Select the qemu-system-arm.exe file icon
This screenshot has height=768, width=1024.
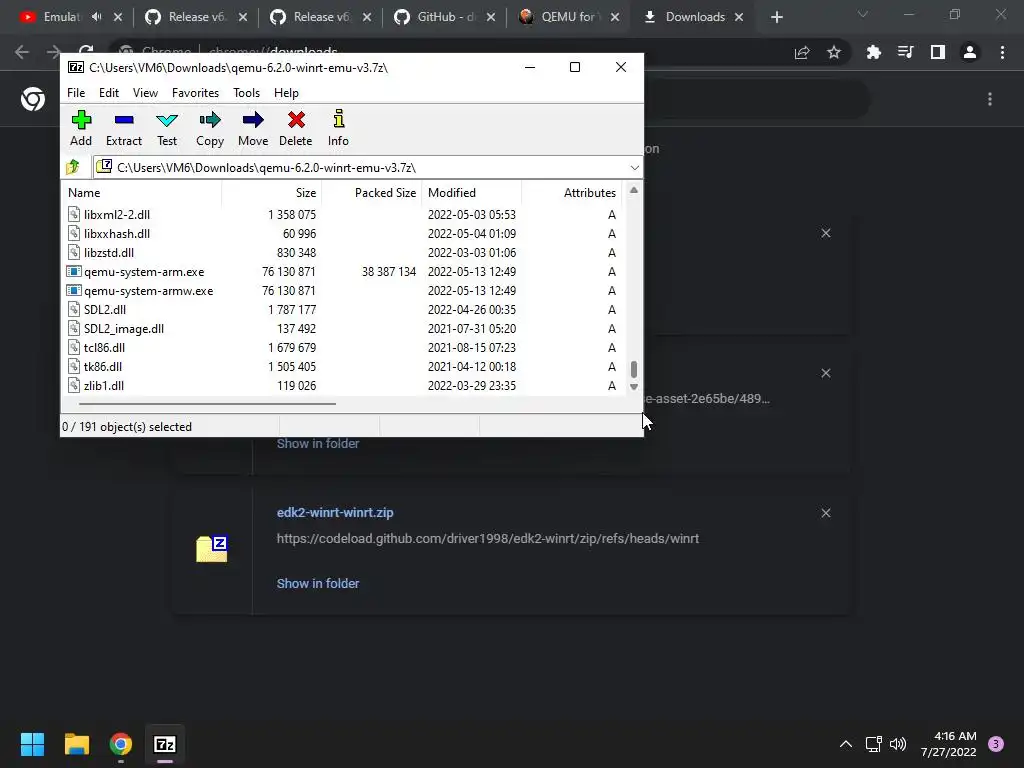[x=74, y=271]
